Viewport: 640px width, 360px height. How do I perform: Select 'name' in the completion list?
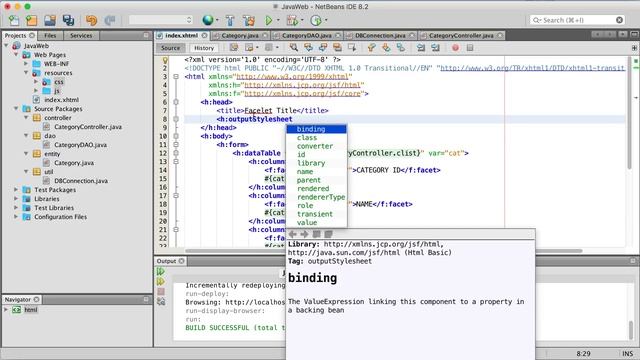317,172
